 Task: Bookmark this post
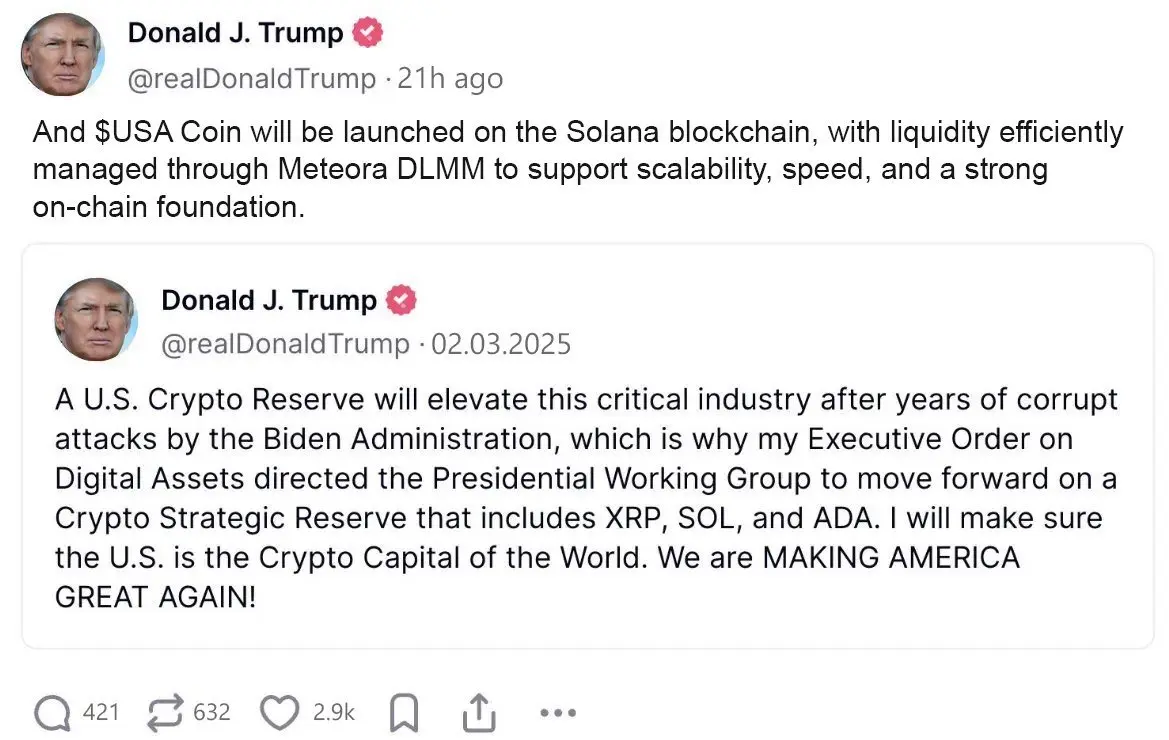point(403,713)
